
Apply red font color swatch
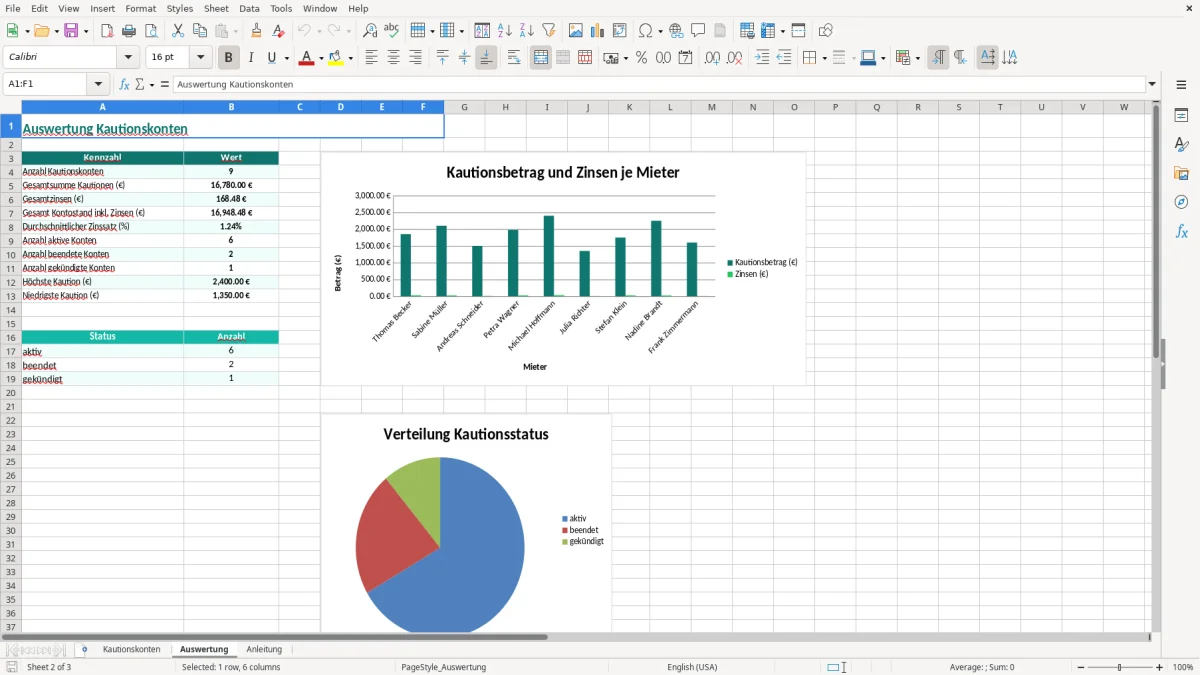pyautogui.click(x=306, y=58)
